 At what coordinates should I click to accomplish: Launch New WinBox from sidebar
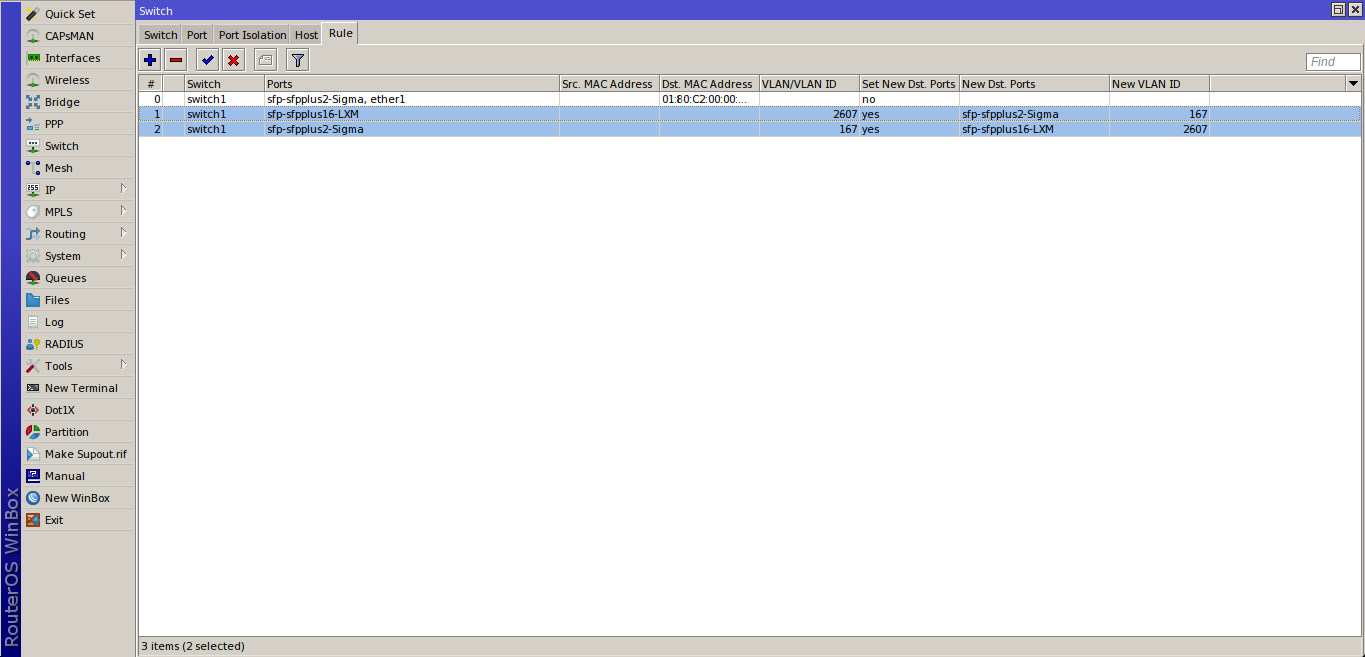pos(77,498)
